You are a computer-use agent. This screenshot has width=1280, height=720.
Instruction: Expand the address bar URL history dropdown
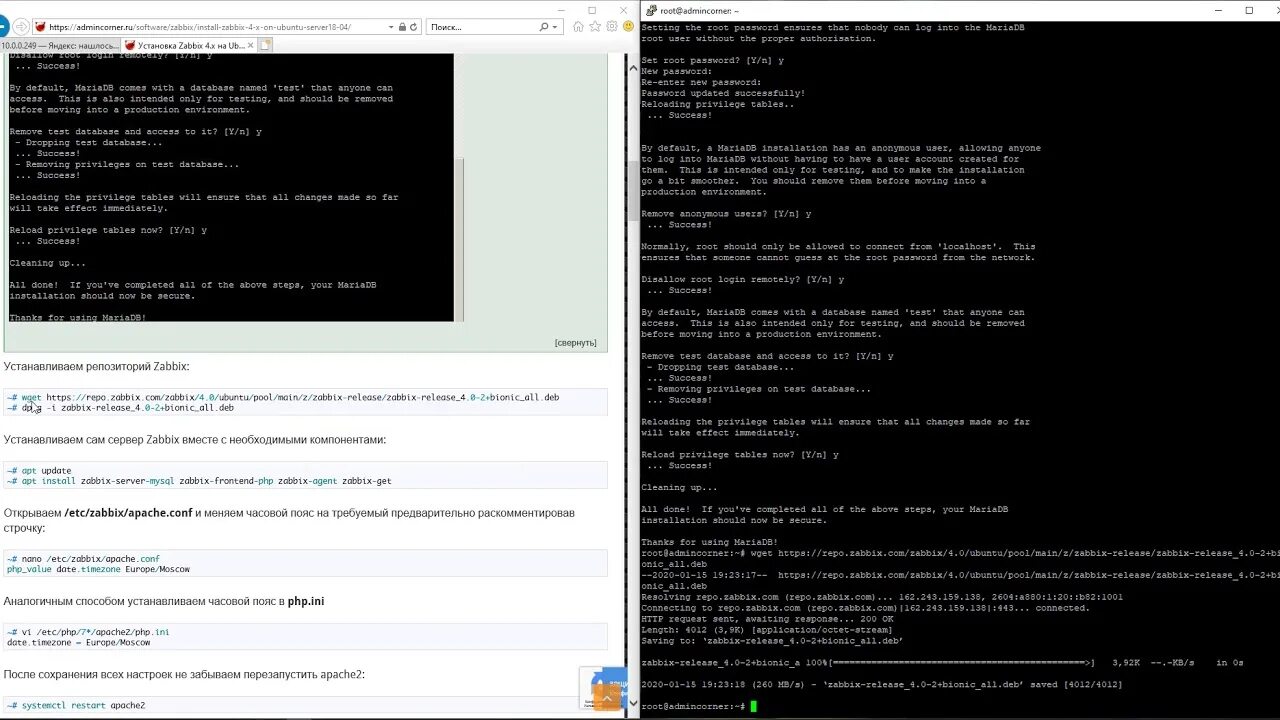[391, 27]
